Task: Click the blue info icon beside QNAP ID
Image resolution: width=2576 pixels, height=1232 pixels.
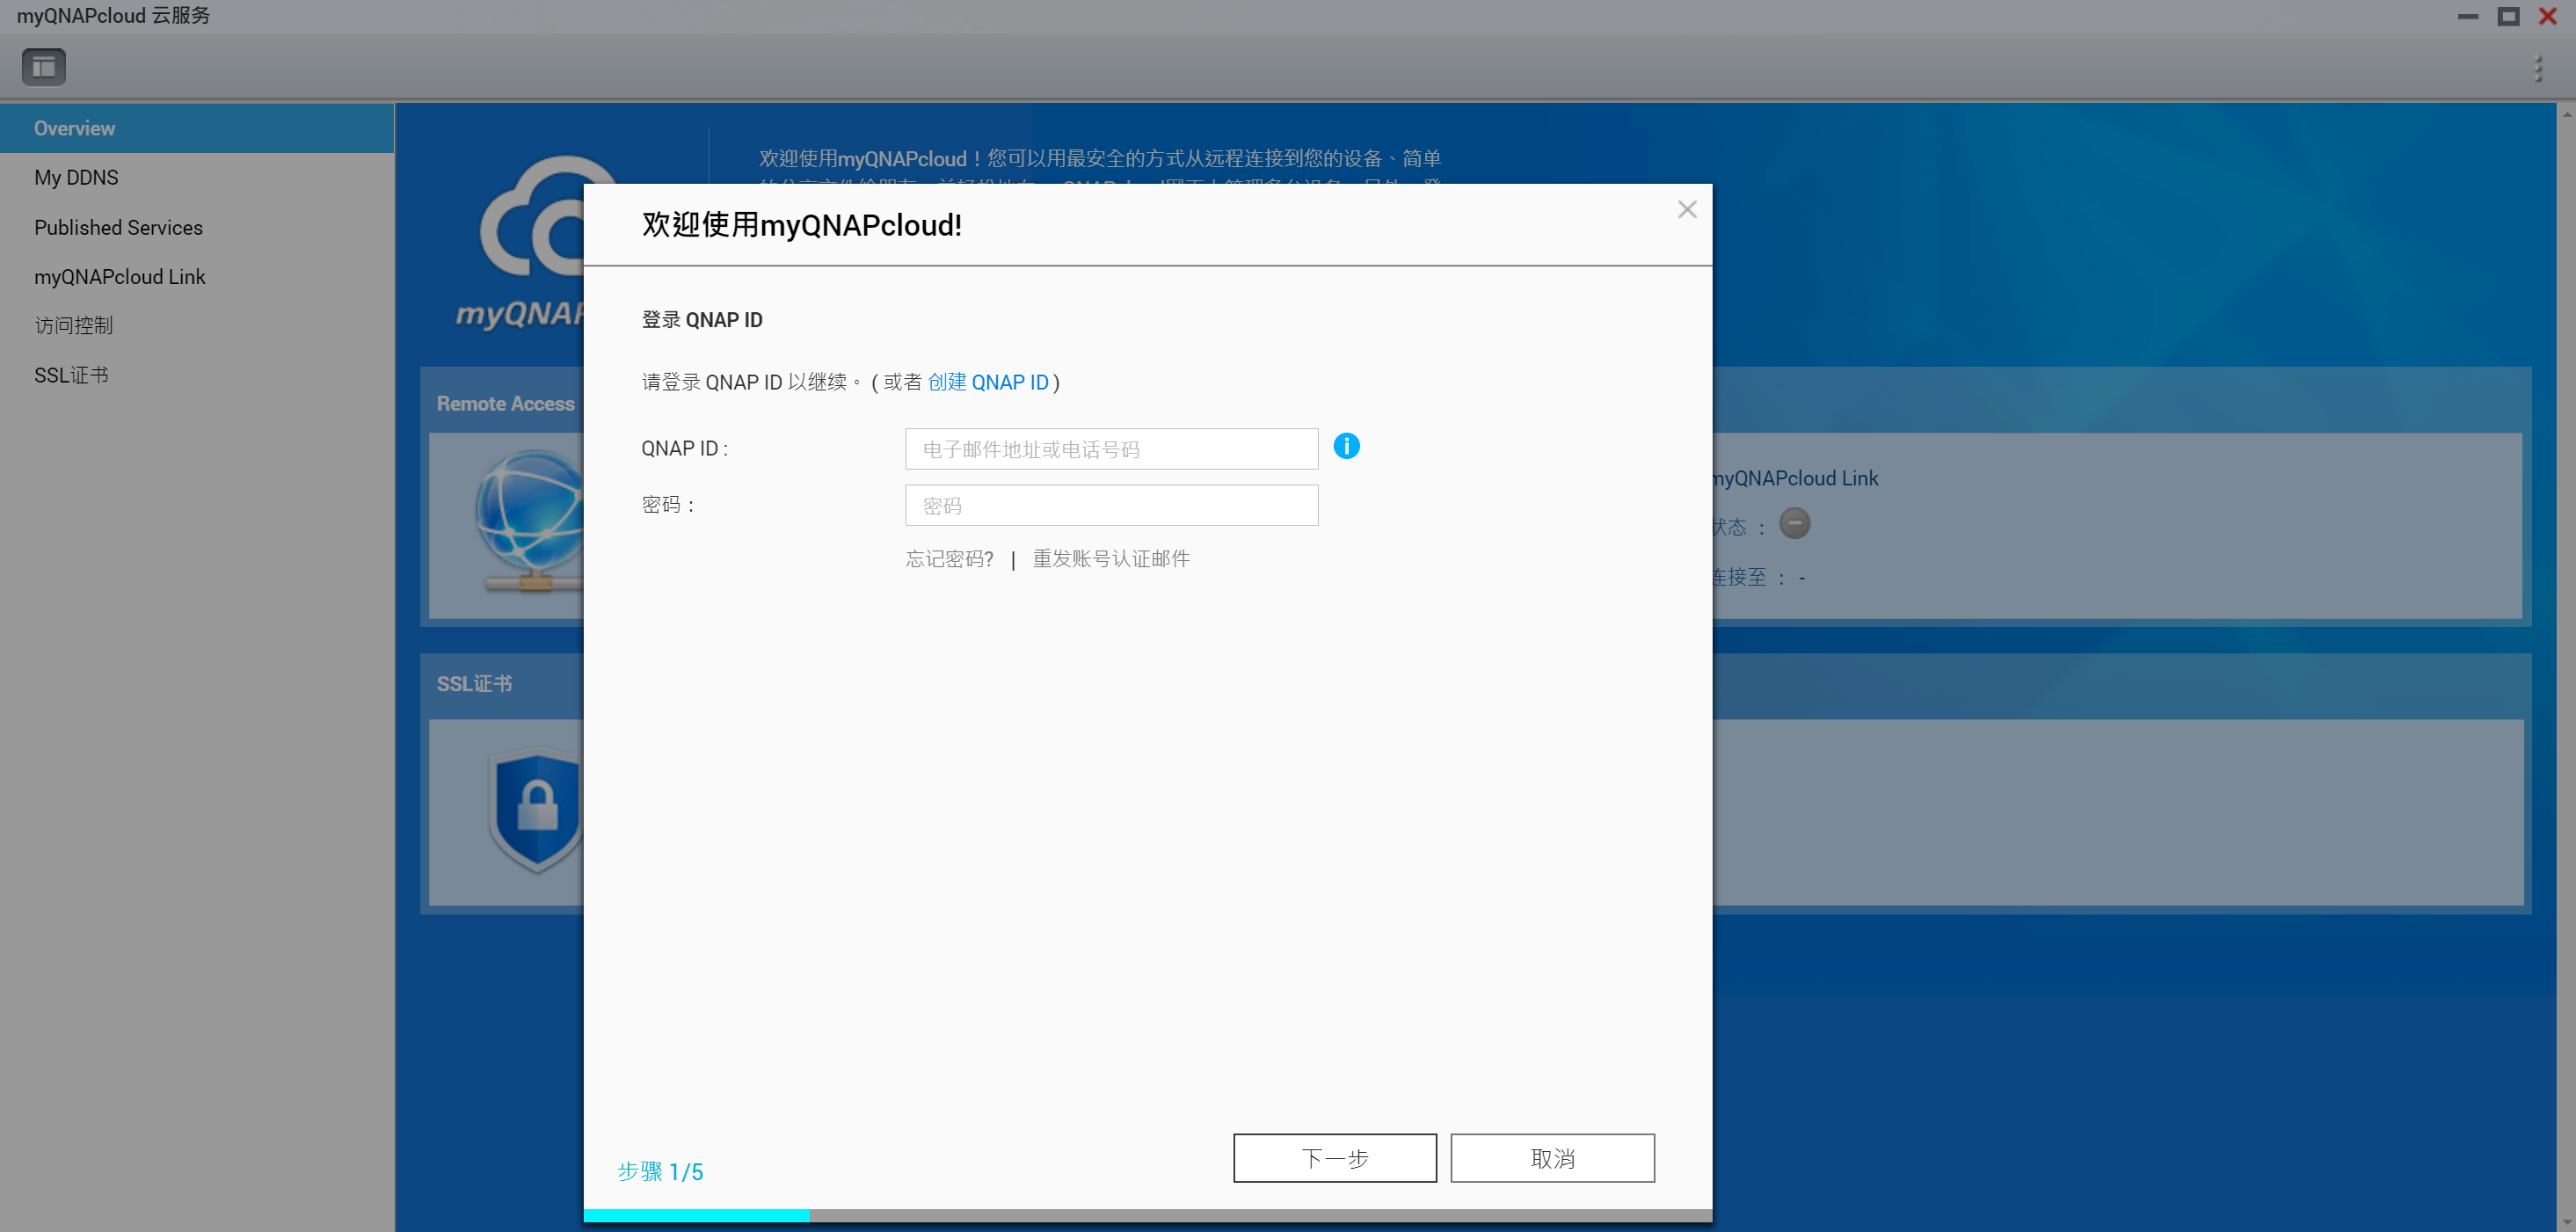Action: tap(1346, 446)
